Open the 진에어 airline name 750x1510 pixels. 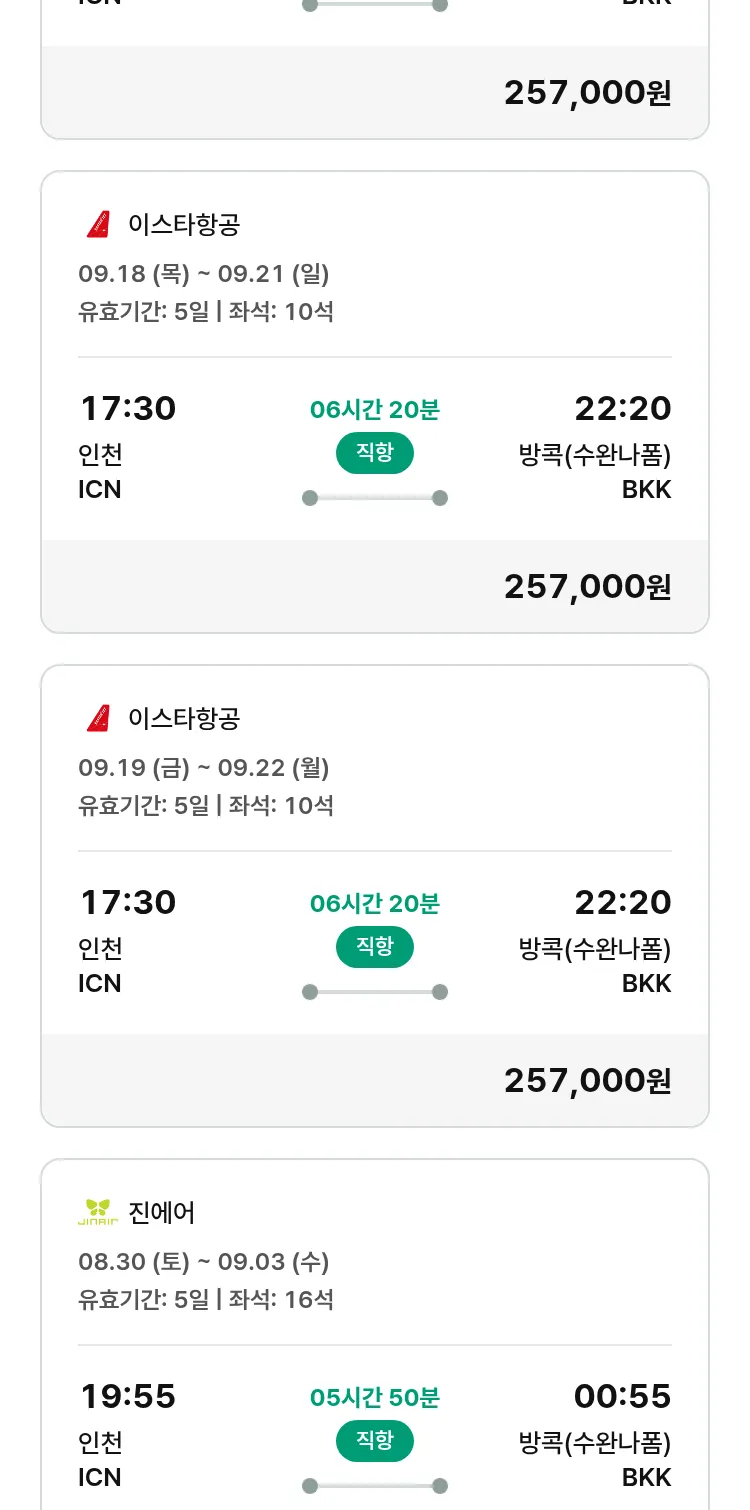[162, 1212]
